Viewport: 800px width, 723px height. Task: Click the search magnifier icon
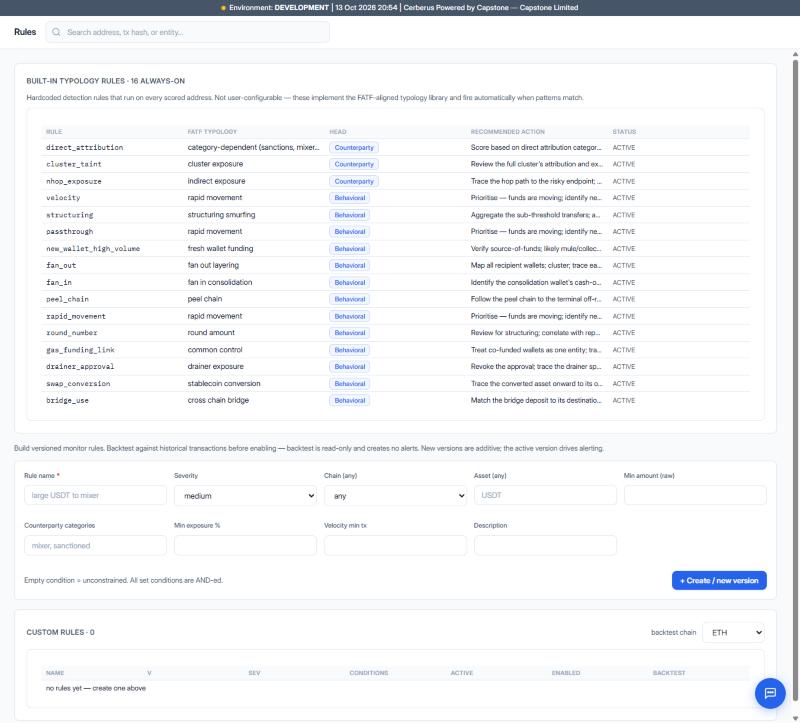[x=57, y=32]
